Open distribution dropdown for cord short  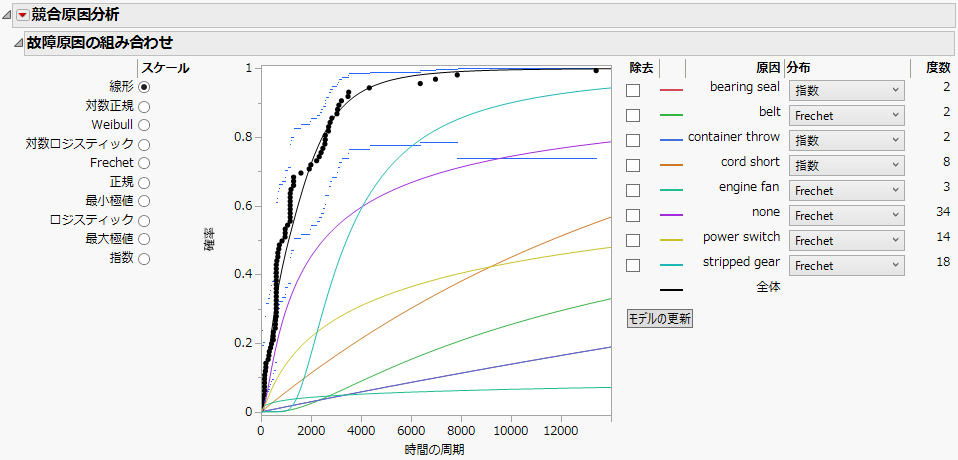847,166
